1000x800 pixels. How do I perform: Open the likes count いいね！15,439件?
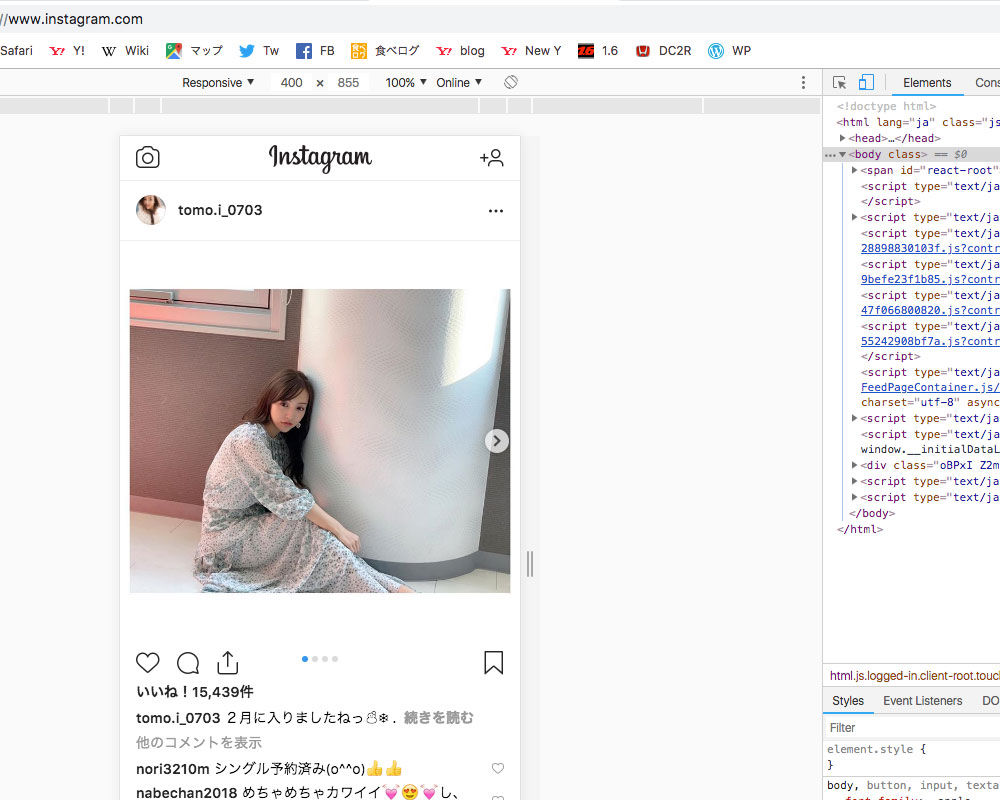point(195,692)
